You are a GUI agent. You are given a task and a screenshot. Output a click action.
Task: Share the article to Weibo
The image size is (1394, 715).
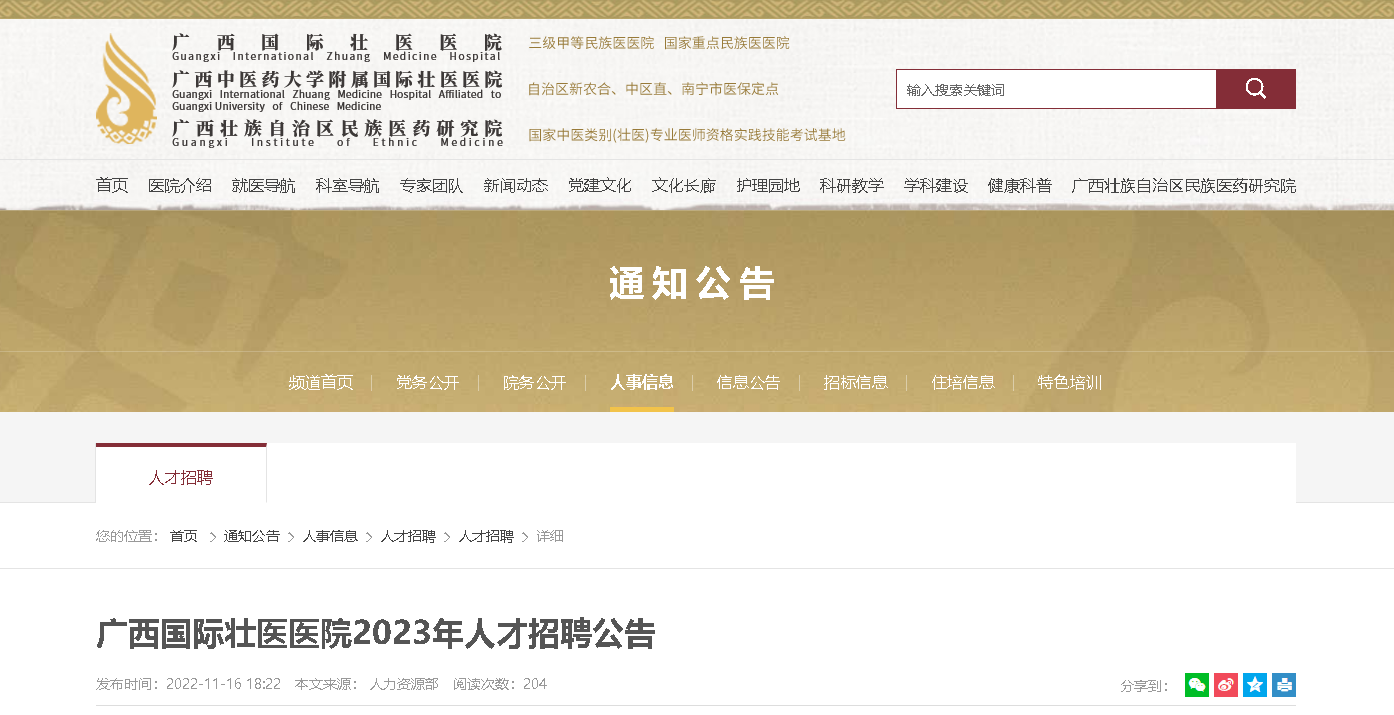point(1226,685)
